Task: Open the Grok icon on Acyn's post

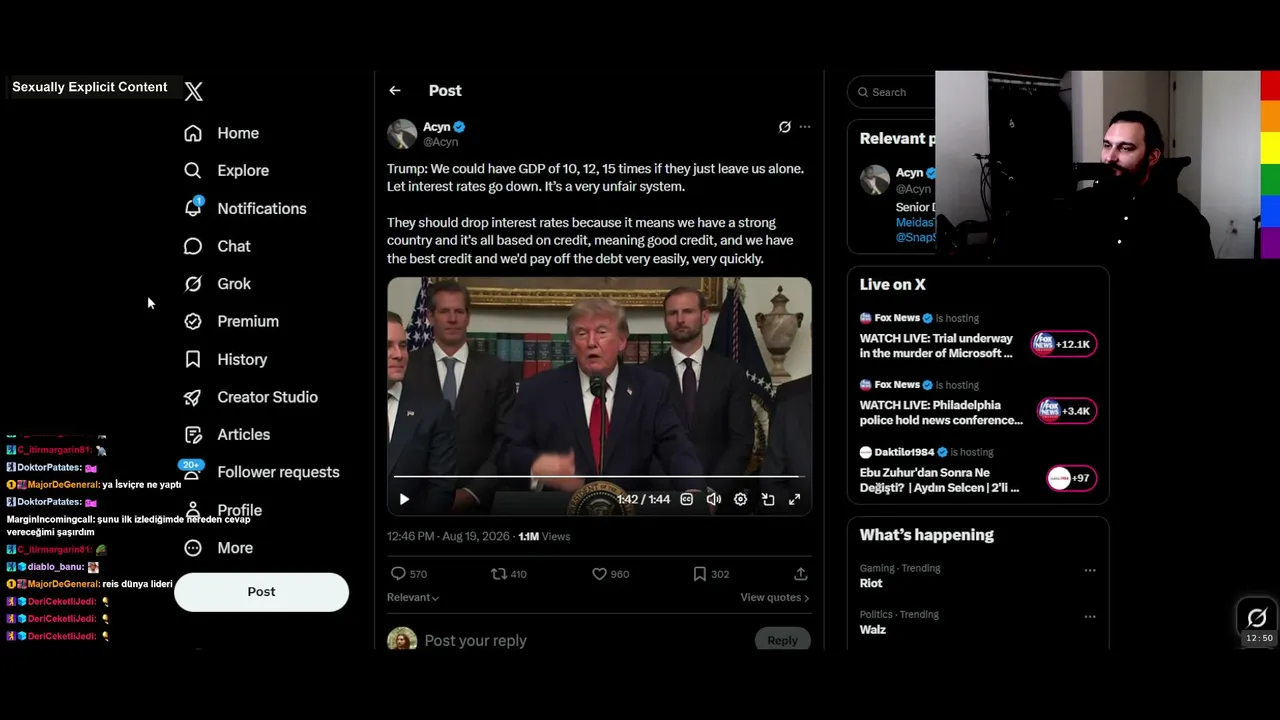Action: 785,127
